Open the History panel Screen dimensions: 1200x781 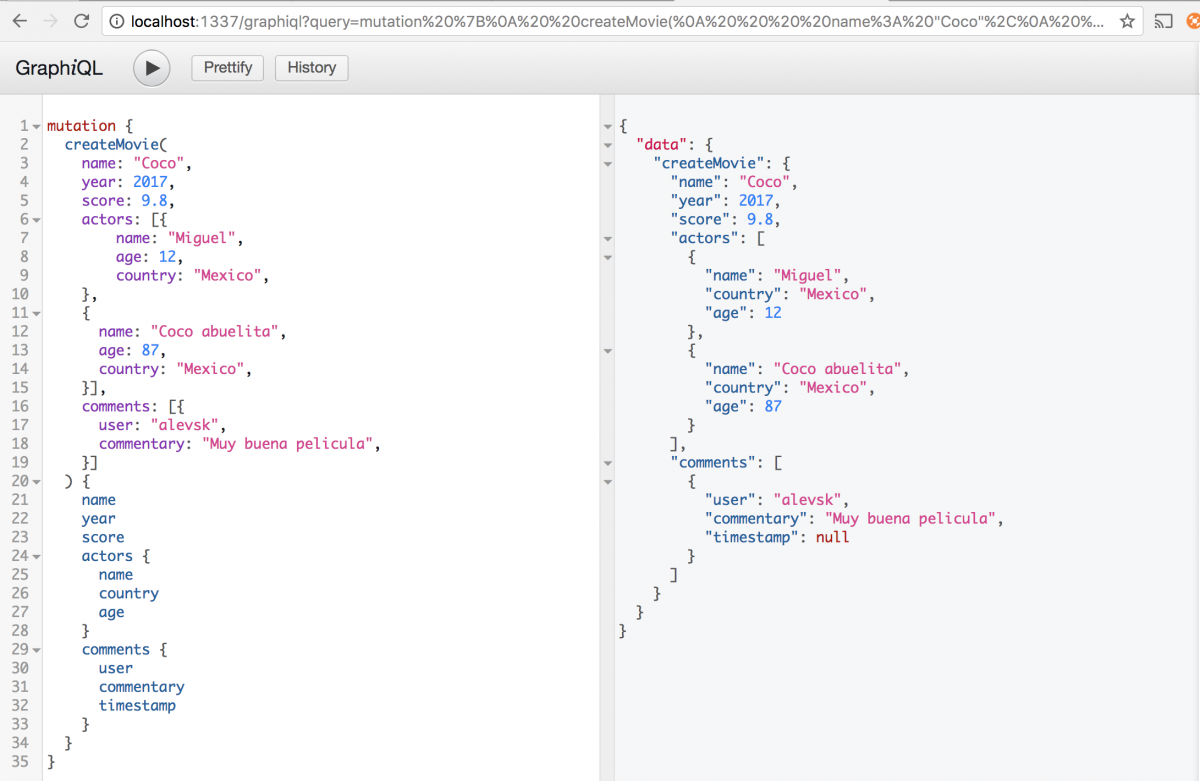[311, 68]
